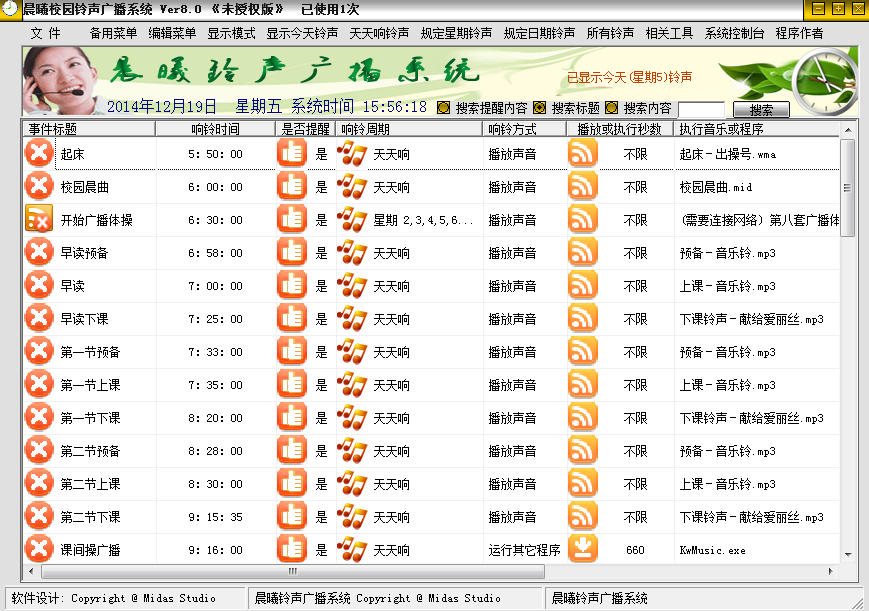
Task: Click the thumbs-up reminder icon in 校园晨曲 row
Action: tap(292, 186)
